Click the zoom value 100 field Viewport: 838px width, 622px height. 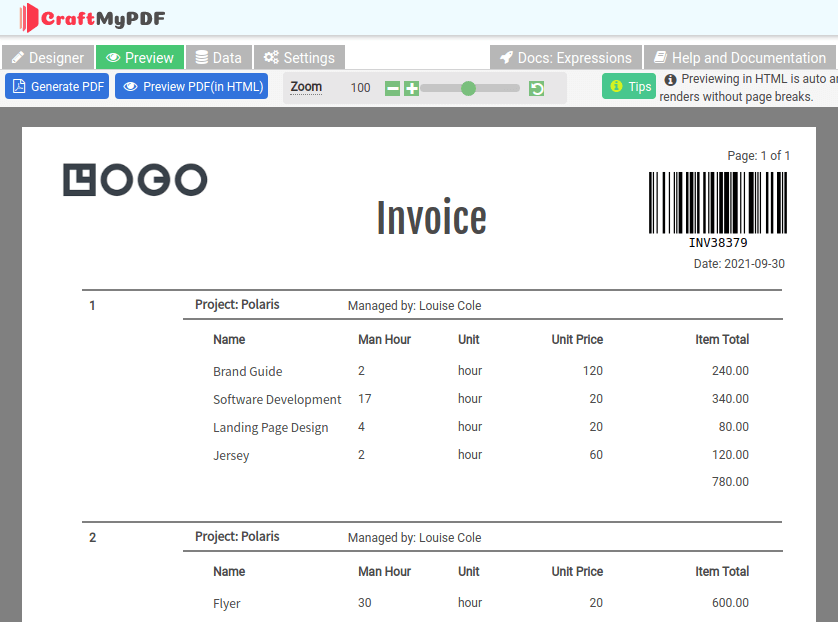pyautogui.click(x=360, y=88)
